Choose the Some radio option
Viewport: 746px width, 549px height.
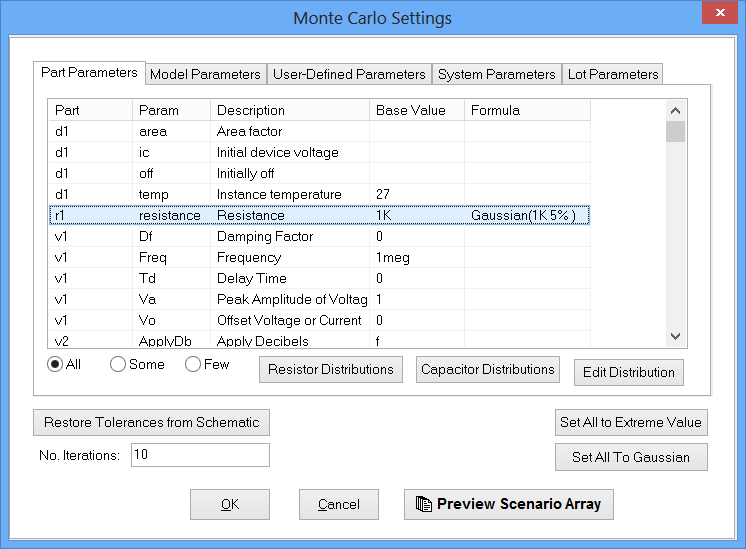pos(118,365)
